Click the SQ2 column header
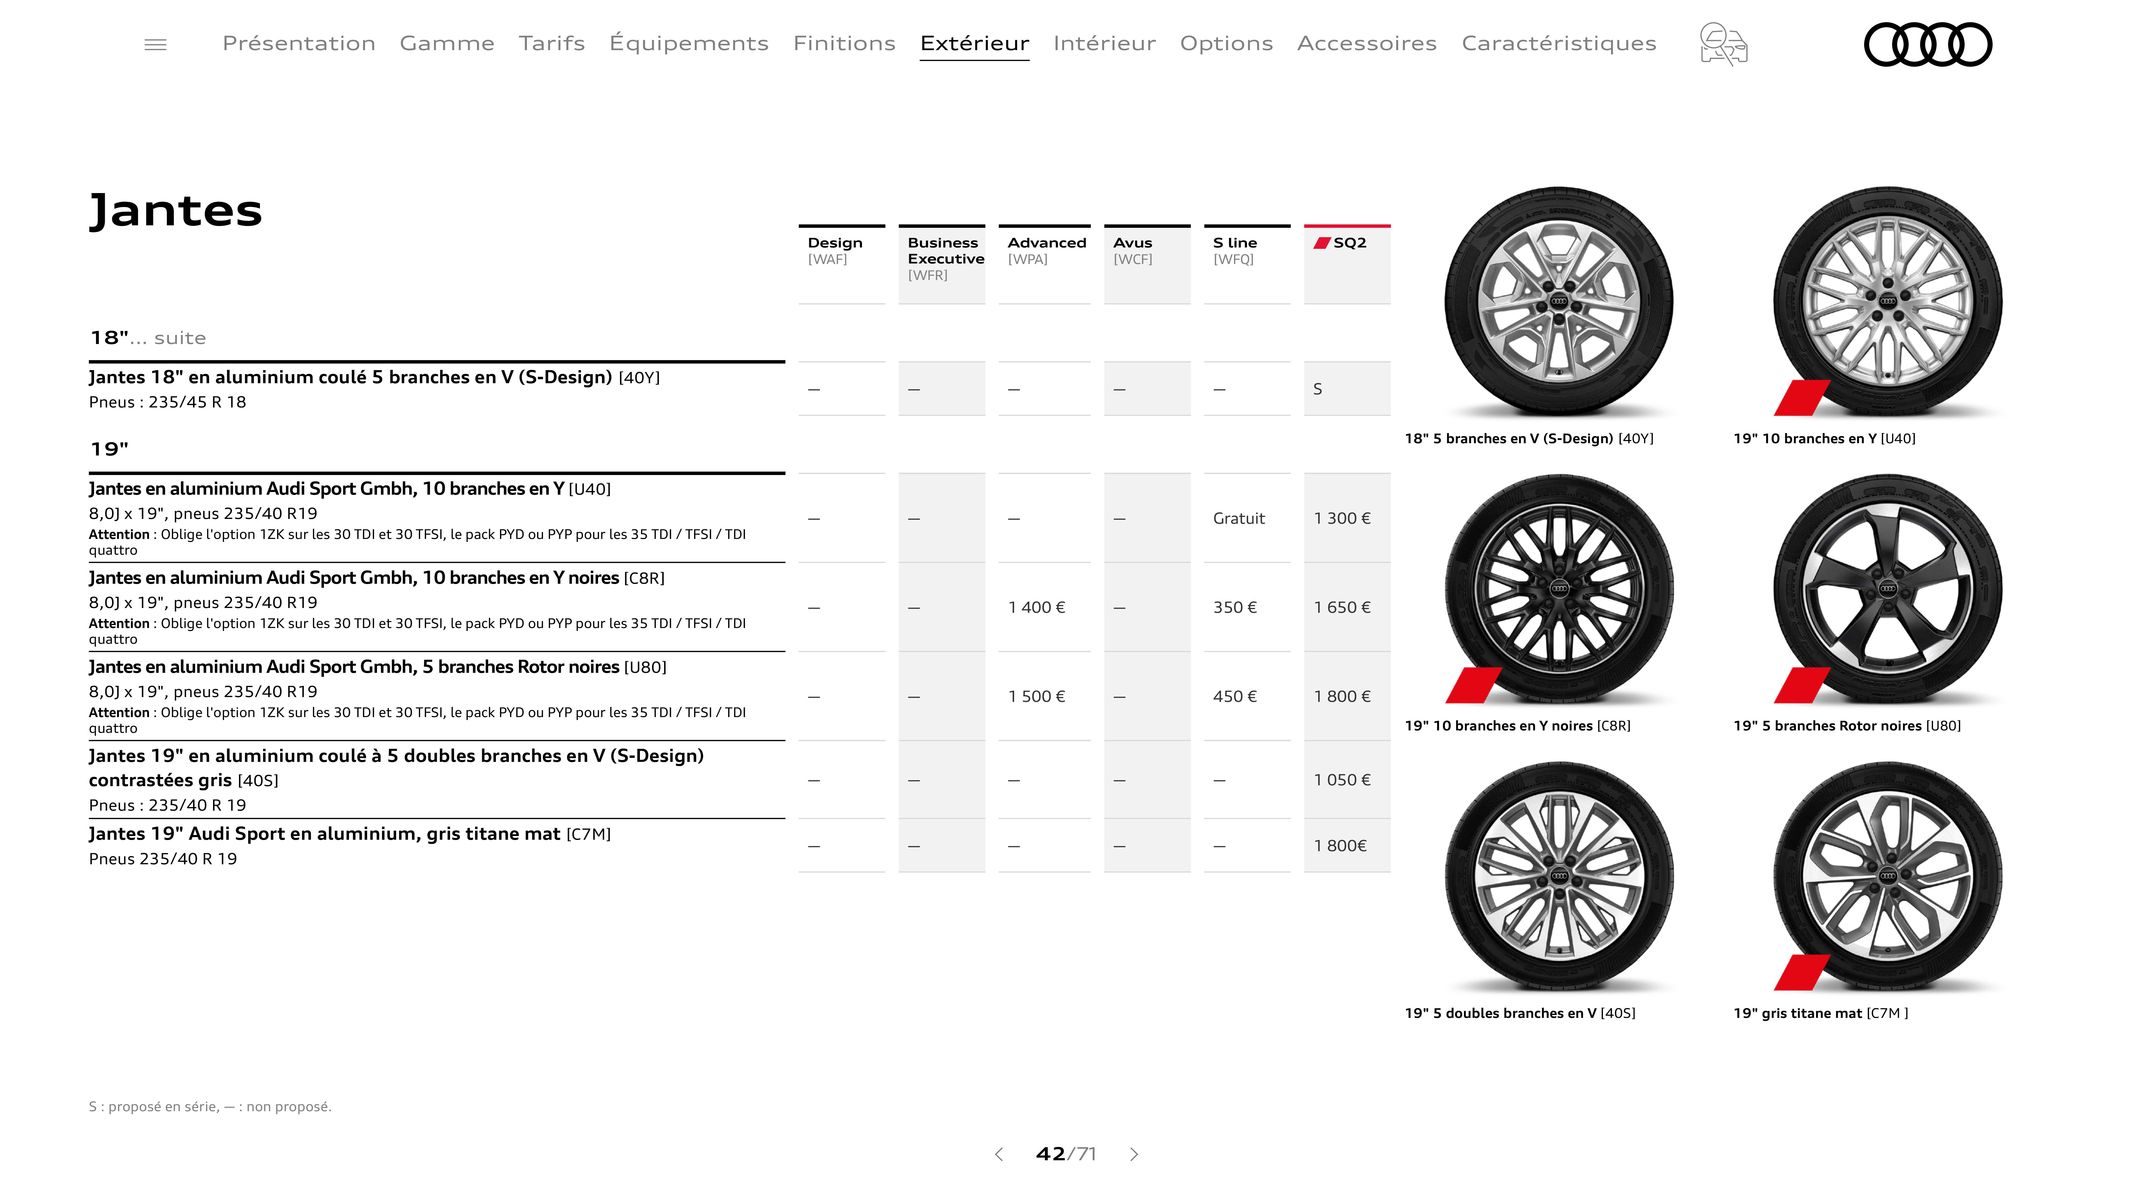The image size is (2133, 1200). pyautogui.click(x=1347, y=264)
